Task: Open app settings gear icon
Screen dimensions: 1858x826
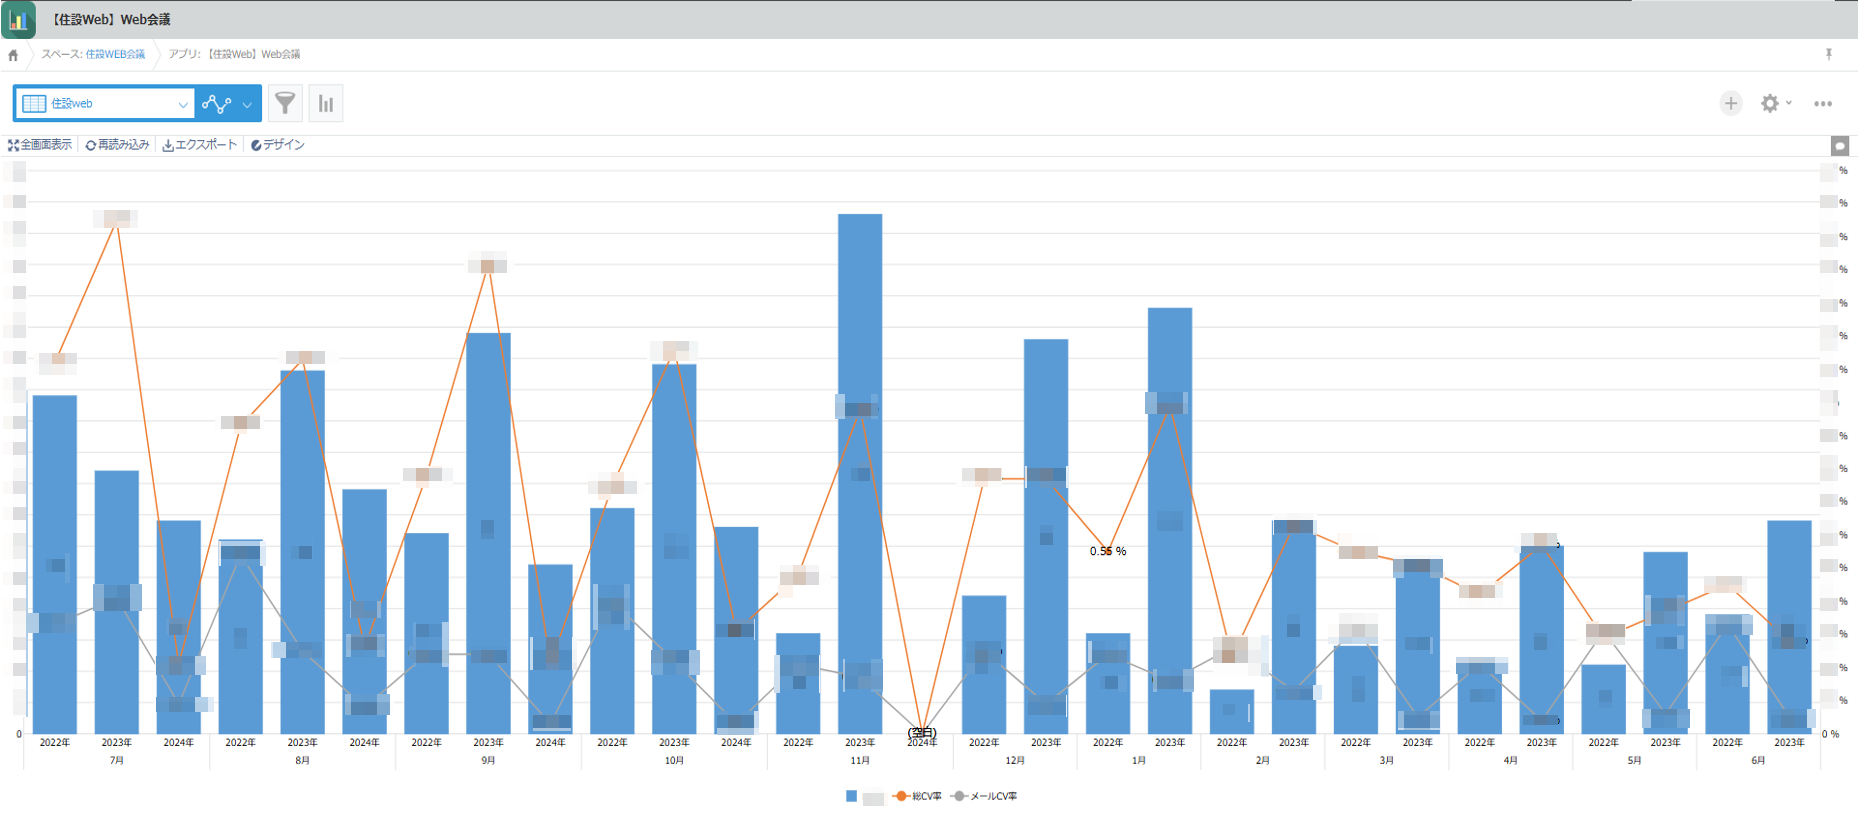Action: click(x=1769, y=103)
